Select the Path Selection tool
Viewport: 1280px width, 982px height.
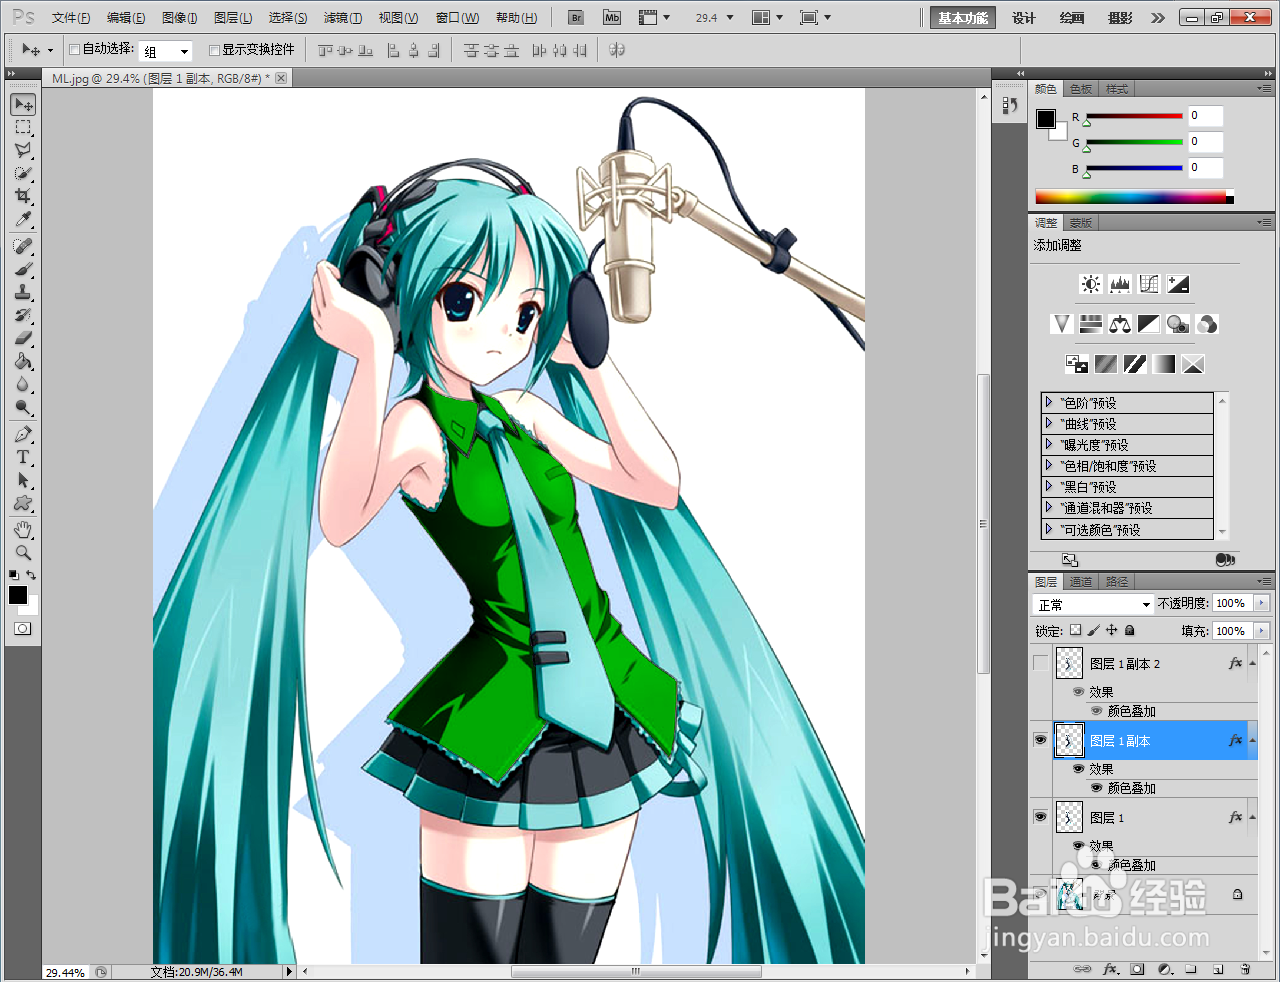(23, 480)
